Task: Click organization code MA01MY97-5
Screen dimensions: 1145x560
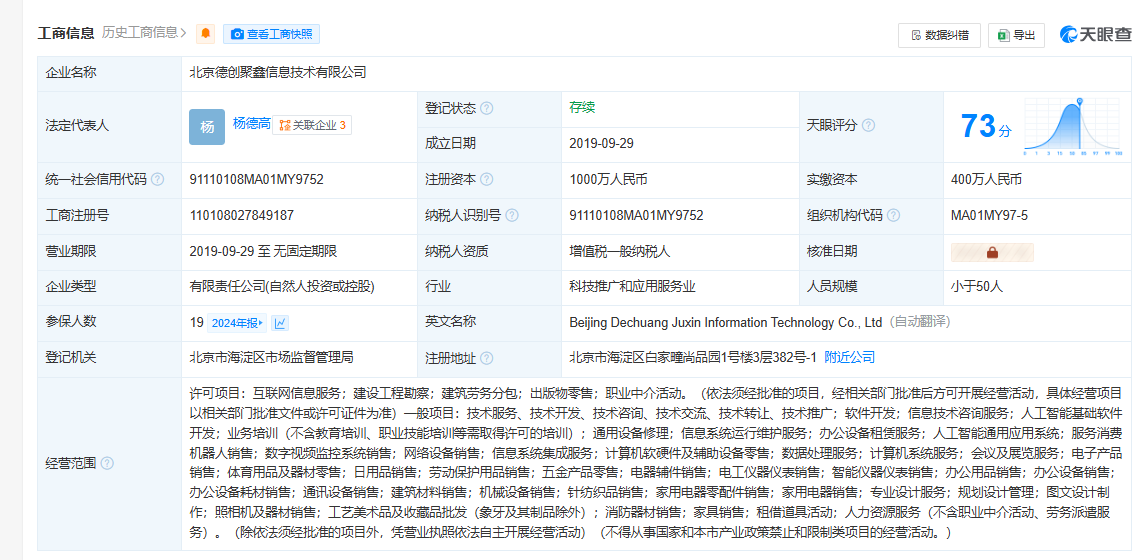Action: click(x=987, y=215)
